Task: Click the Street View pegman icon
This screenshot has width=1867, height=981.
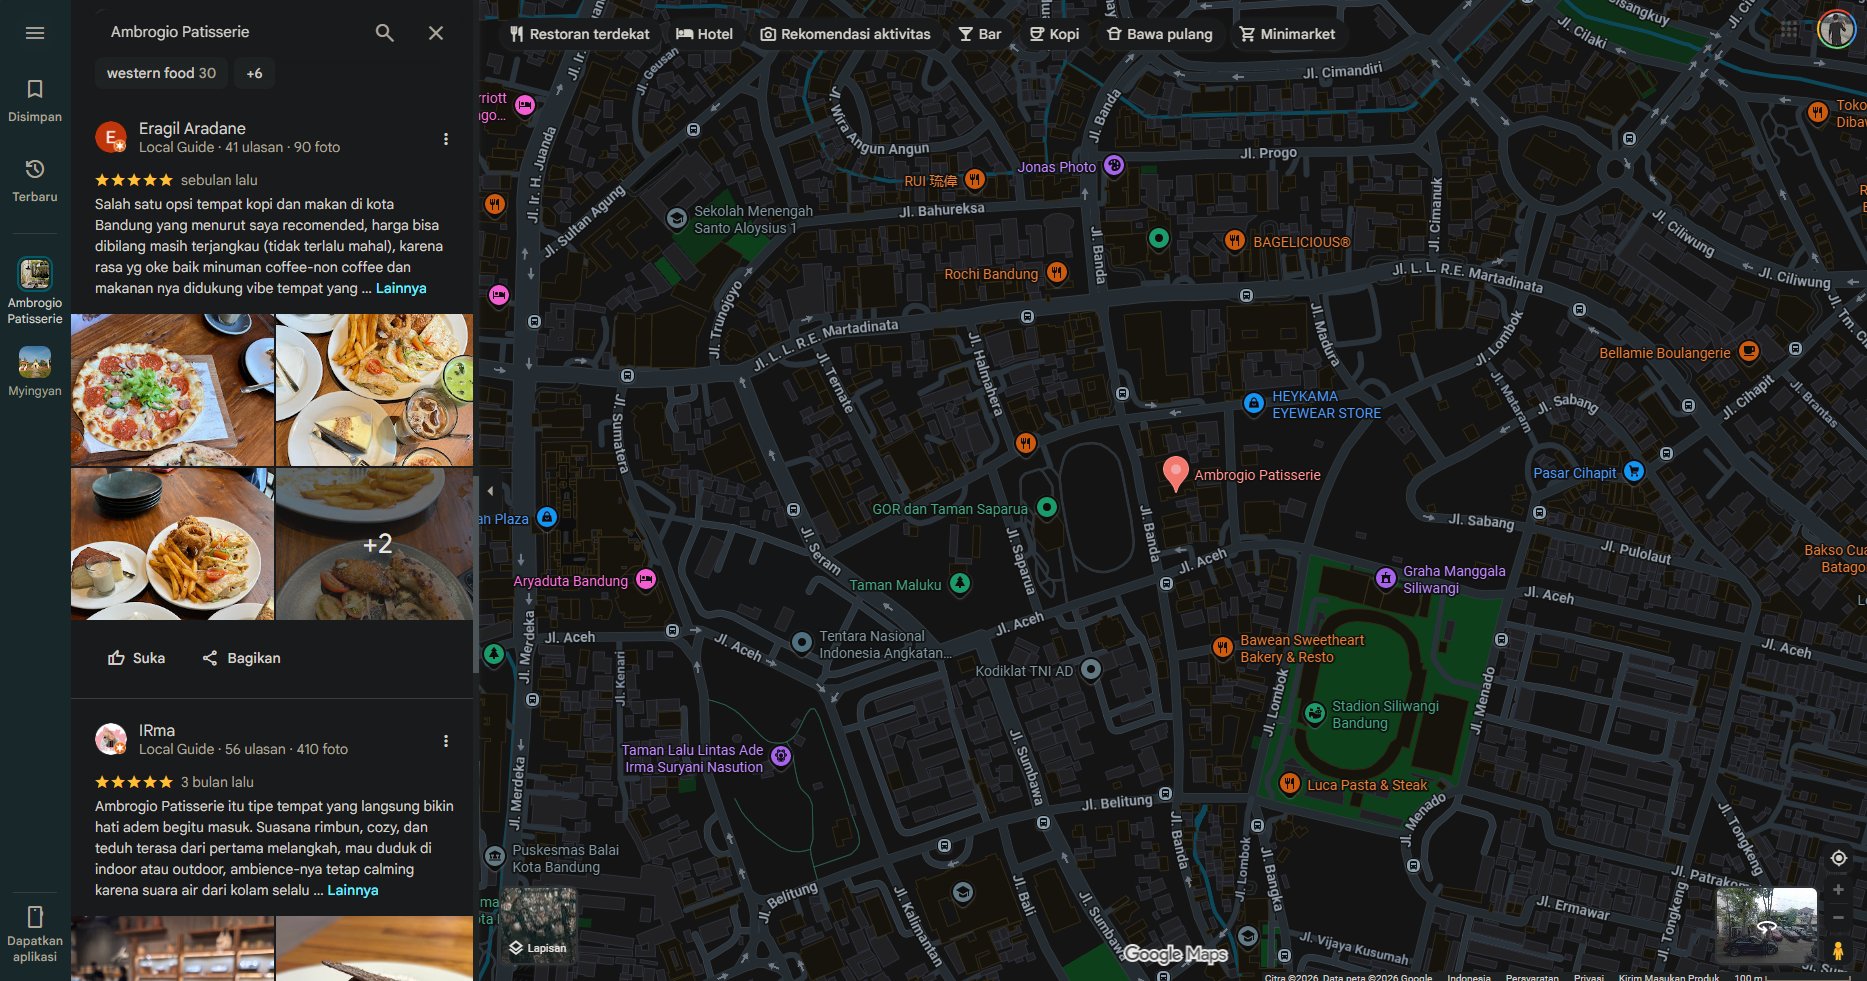Action: tap(1838, 950)
